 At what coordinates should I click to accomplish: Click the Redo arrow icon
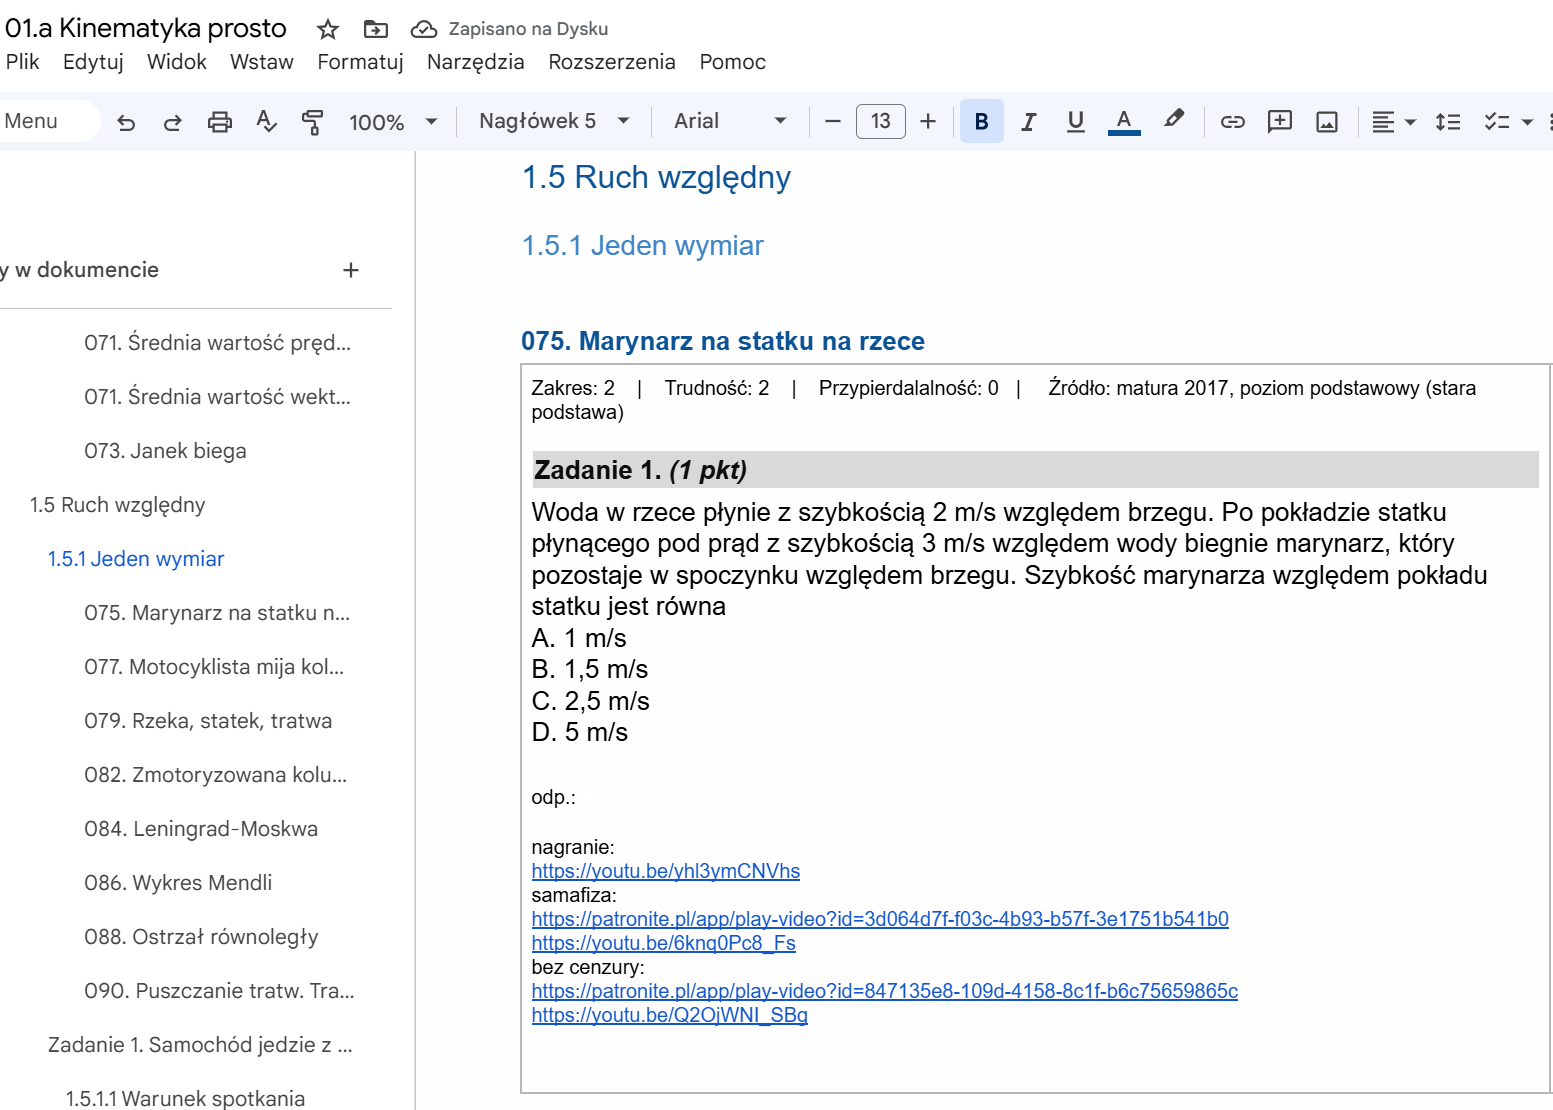point(172,122)
